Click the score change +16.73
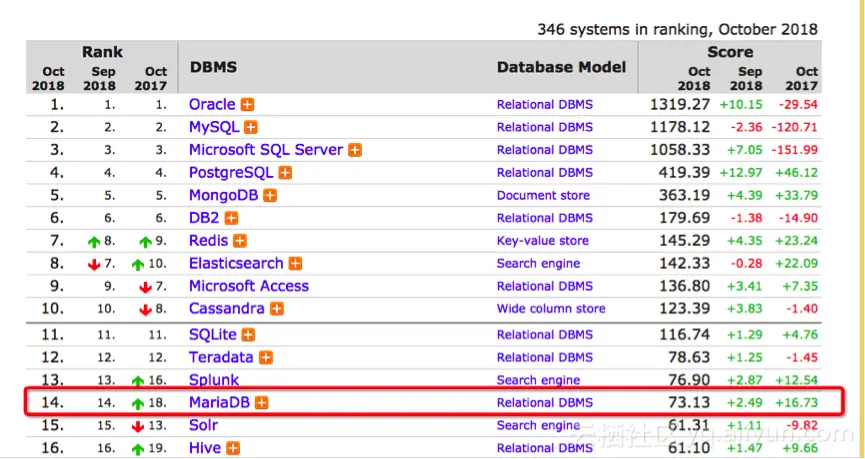The image size is (865, 459). [797, 403]
